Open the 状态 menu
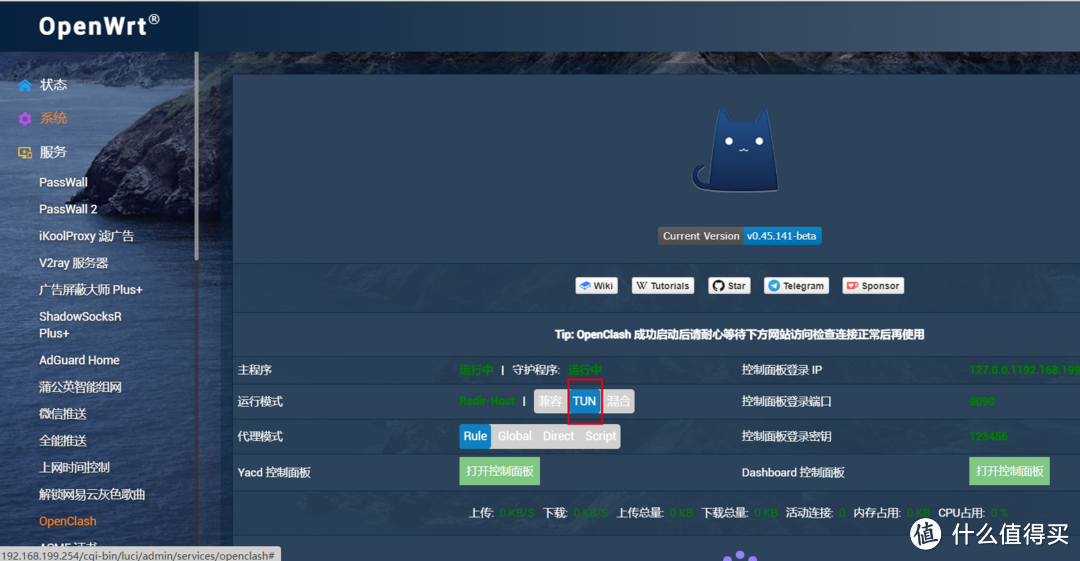 pyautogui.click(x=53, y=85)
